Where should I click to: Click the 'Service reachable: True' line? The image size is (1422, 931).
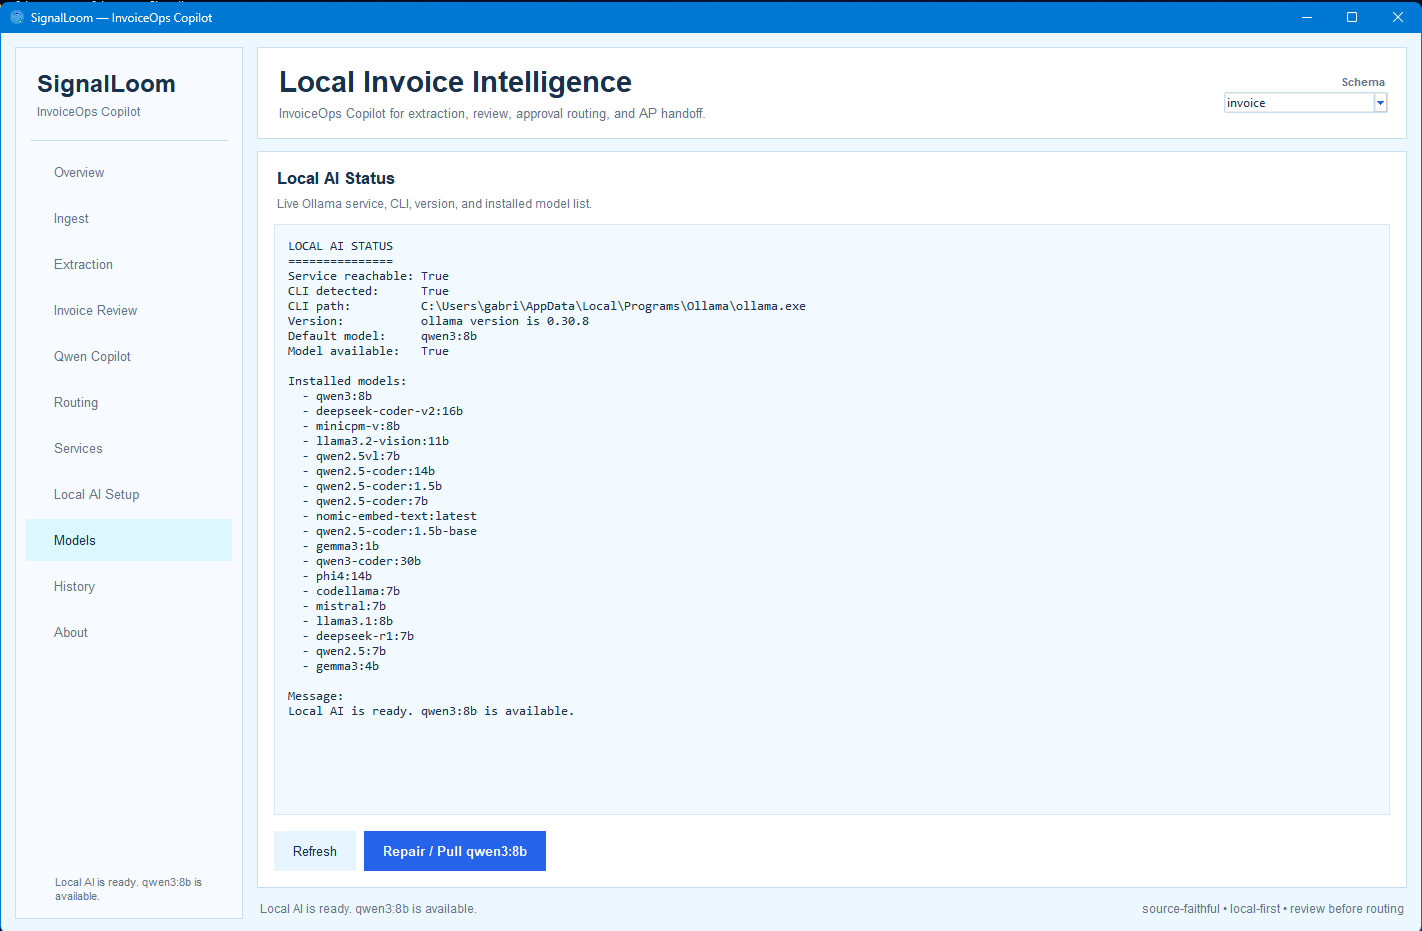point(368,276)
